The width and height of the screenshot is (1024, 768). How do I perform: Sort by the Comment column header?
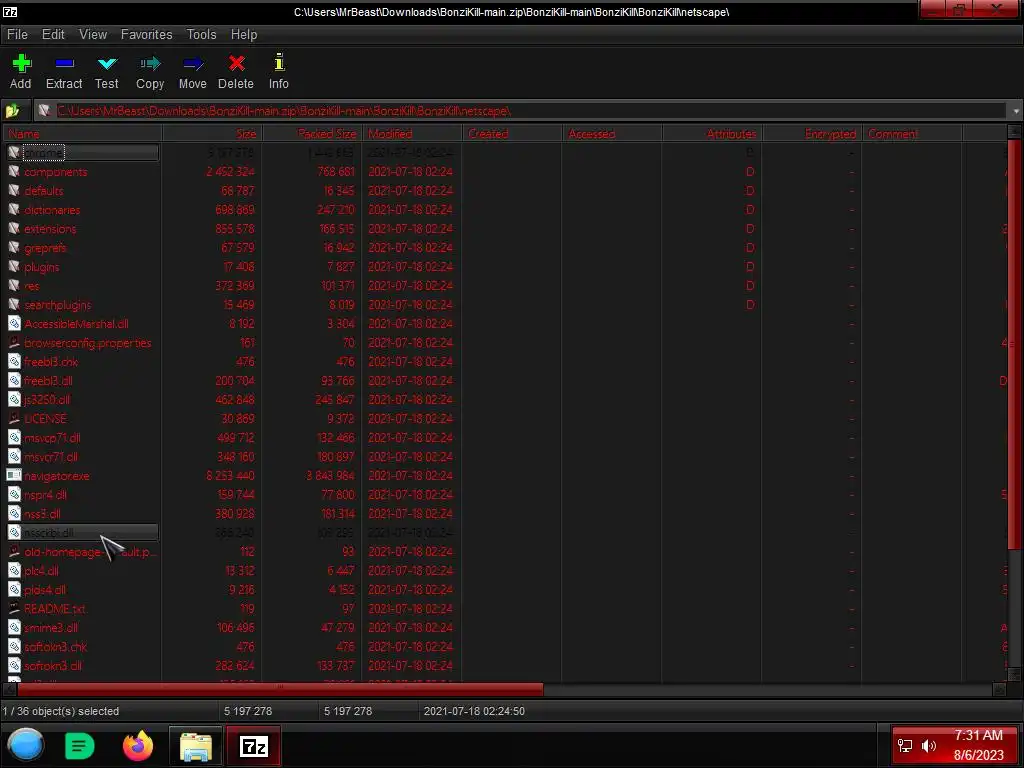coord(912,134)
